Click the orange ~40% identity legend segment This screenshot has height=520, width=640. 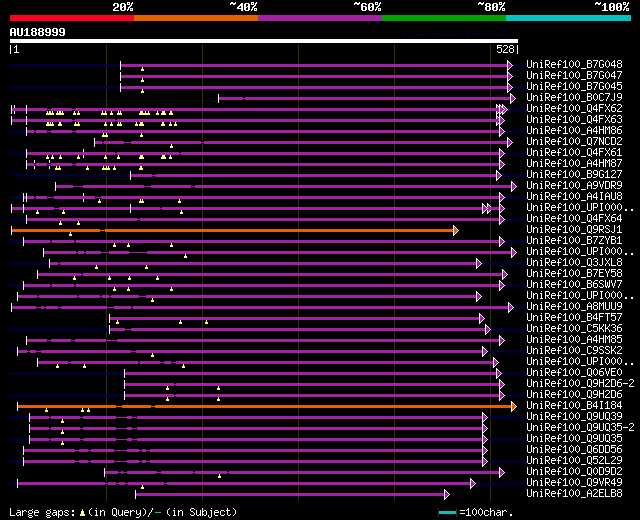196,18
